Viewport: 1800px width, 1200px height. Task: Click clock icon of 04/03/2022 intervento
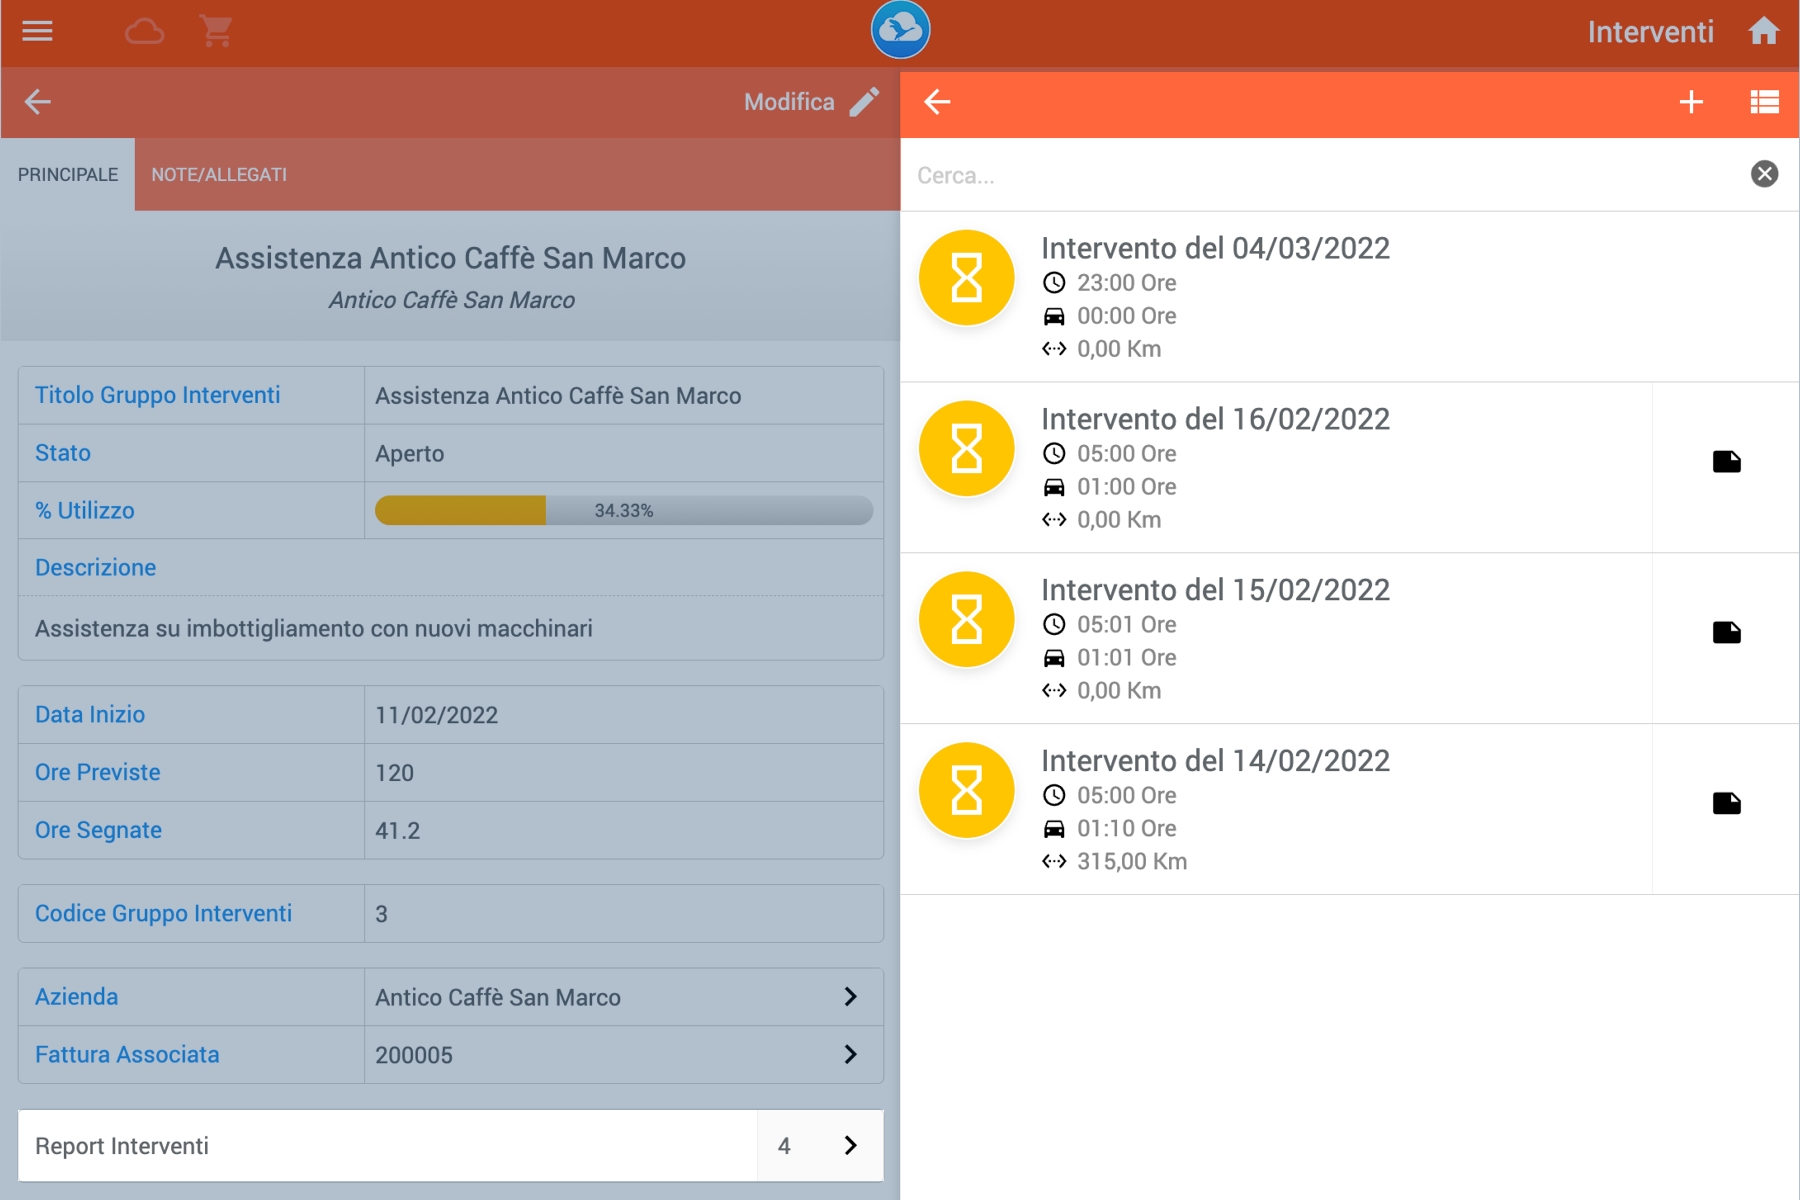coord(1054,283)
